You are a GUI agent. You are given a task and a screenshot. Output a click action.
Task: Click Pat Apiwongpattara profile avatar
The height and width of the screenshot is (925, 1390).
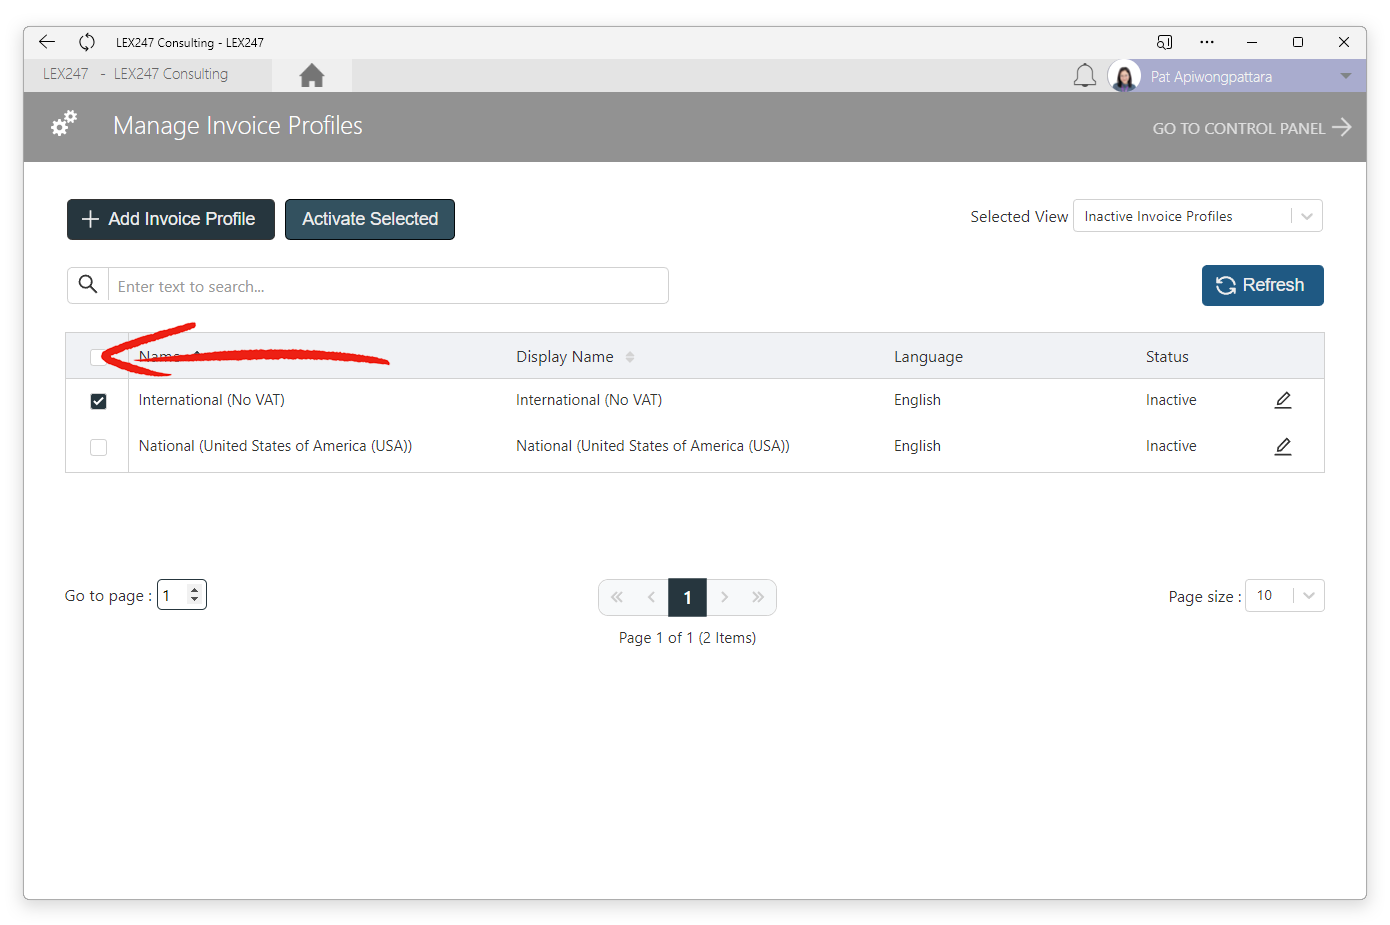tap(1124, 76)
